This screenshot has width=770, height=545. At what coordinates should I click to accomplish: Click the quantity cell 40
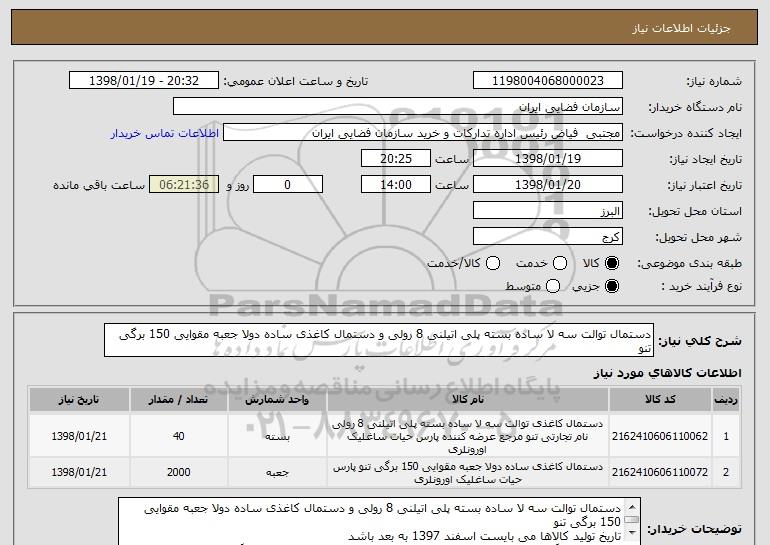pos(178,436)
